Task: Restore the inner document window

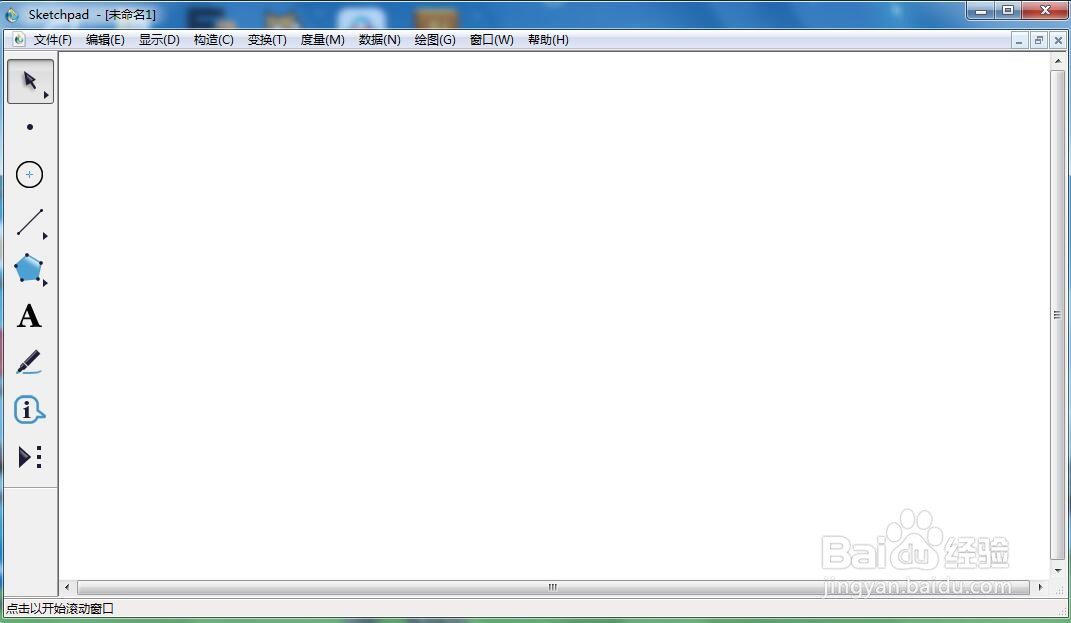Action: [x=1038, y=40]
